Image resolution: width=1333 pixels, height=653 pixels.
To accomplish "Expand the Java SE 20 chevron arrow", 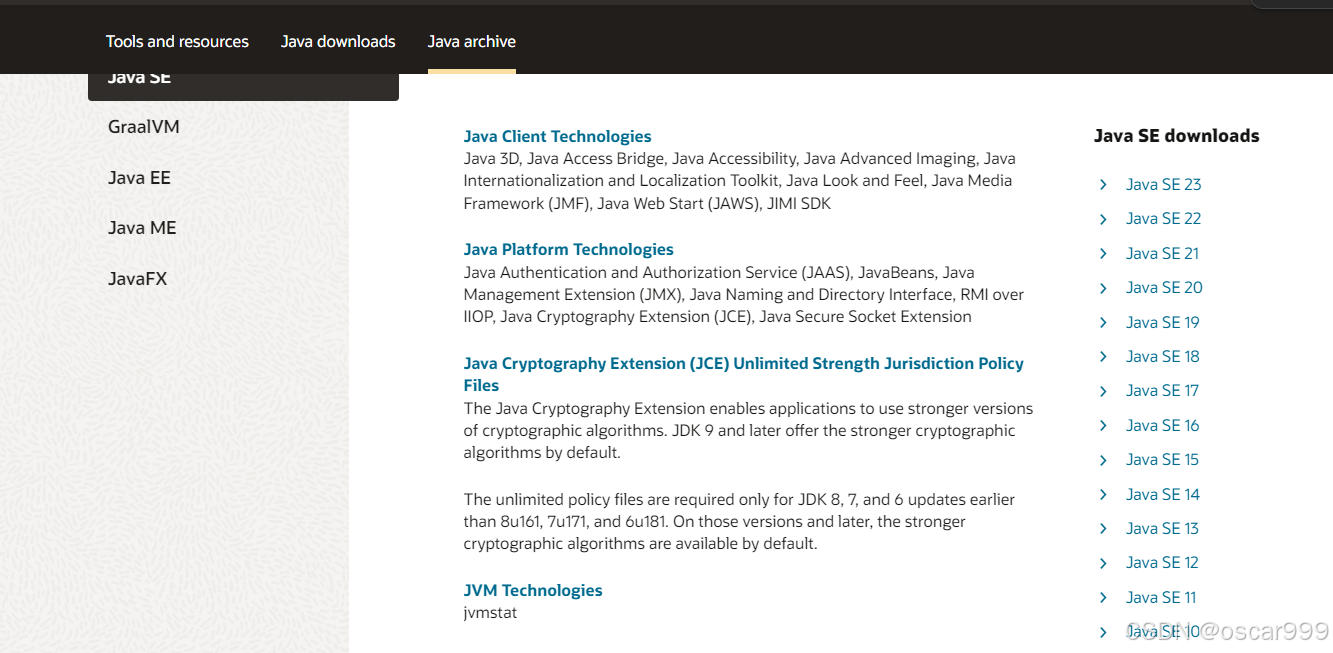I will click(1103, 290).
